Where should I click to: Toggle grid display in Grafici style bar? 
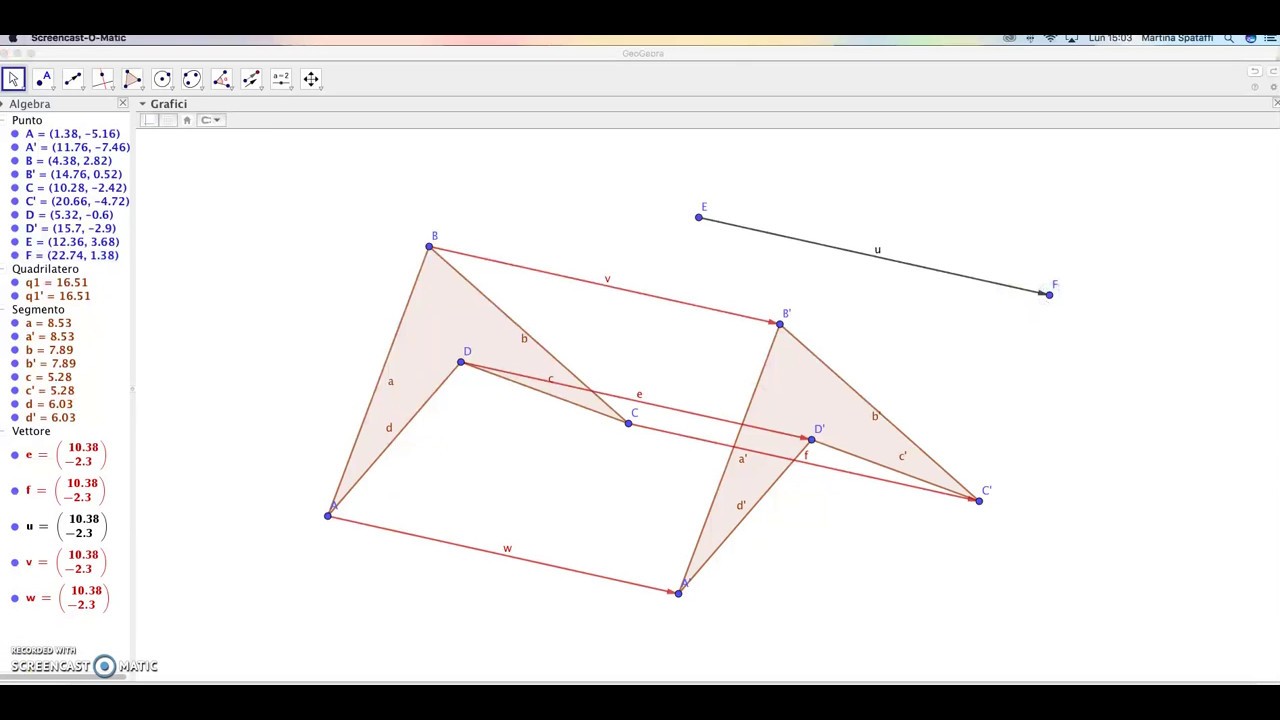click(x=168, y=120)
